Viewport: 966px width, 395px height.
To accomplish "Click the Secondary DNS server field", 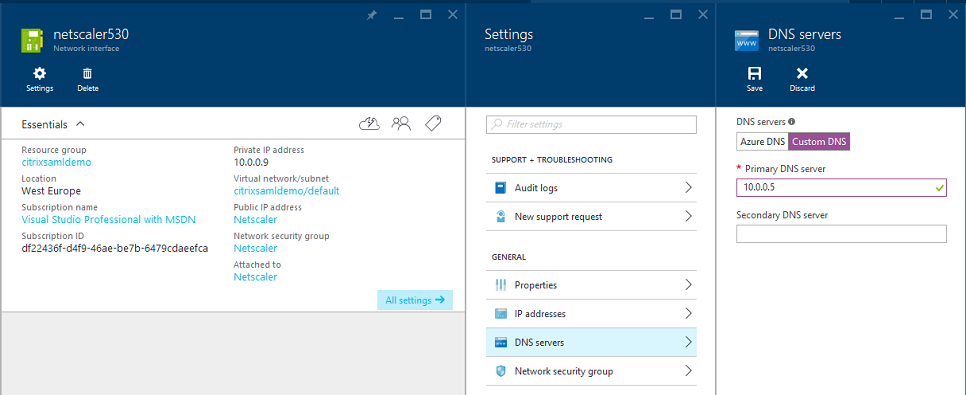I will [841, 234].
